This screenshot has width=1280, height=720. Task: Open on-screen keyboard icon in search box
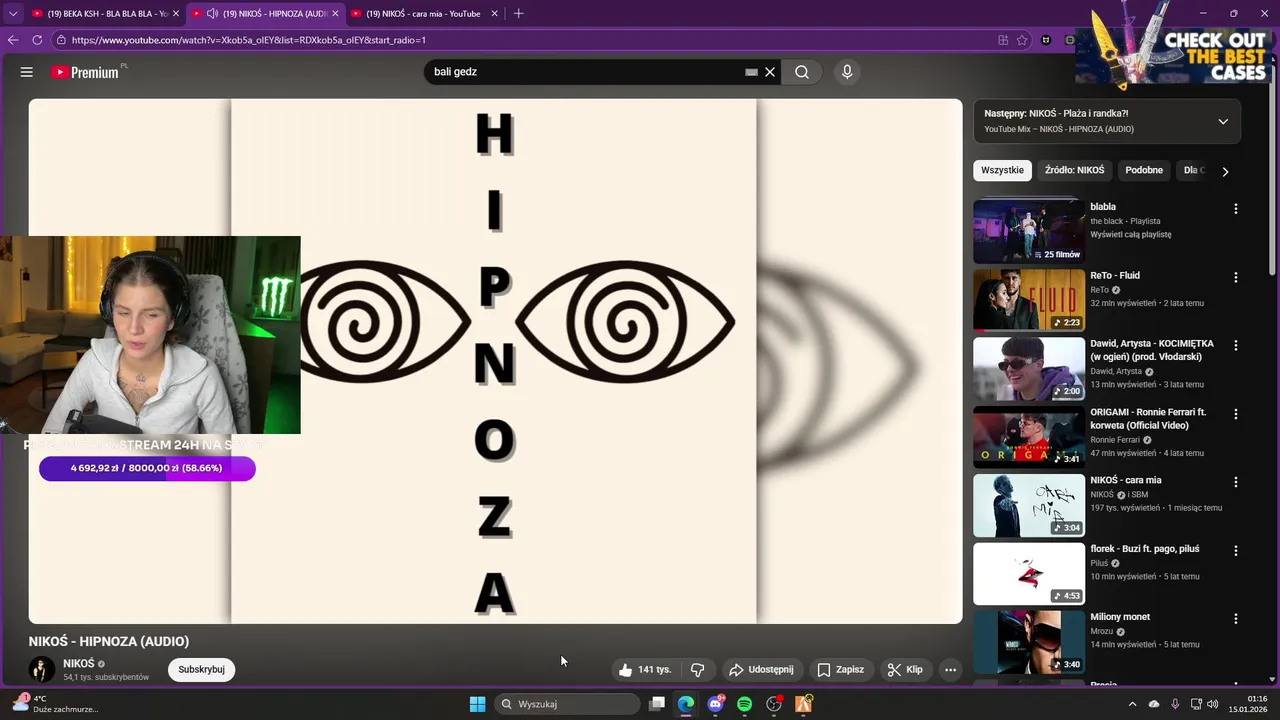tap(751, 72)
